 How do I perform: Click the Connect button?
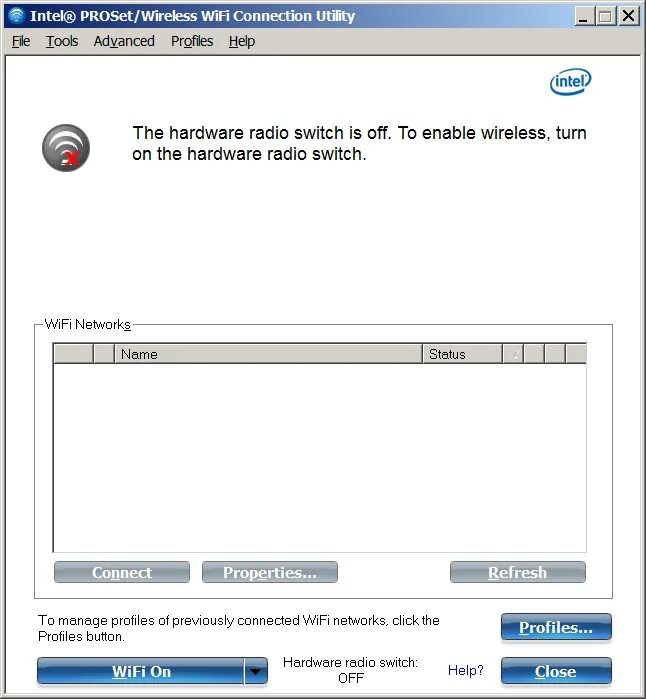point(122,572)
